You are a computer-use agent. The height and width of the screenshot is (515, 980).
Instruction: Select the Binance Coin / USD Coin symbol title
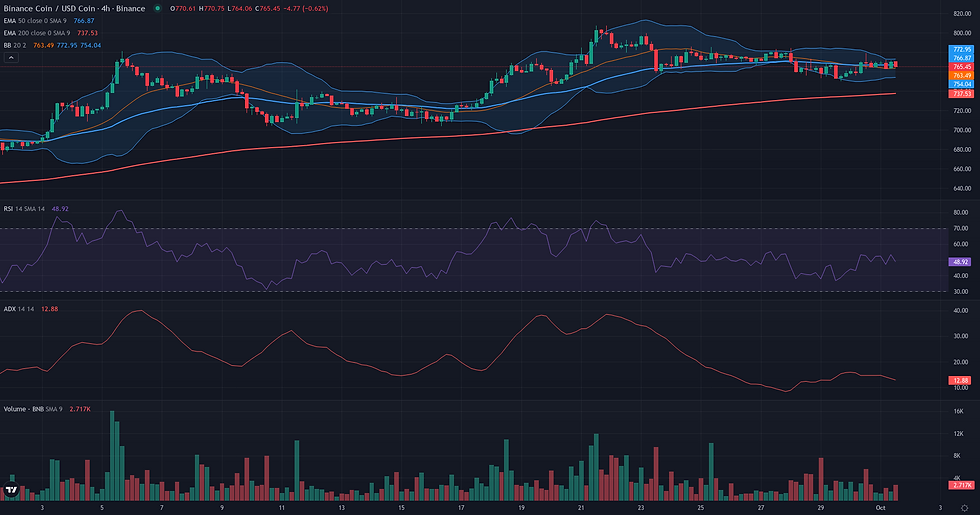pos(74,8)
